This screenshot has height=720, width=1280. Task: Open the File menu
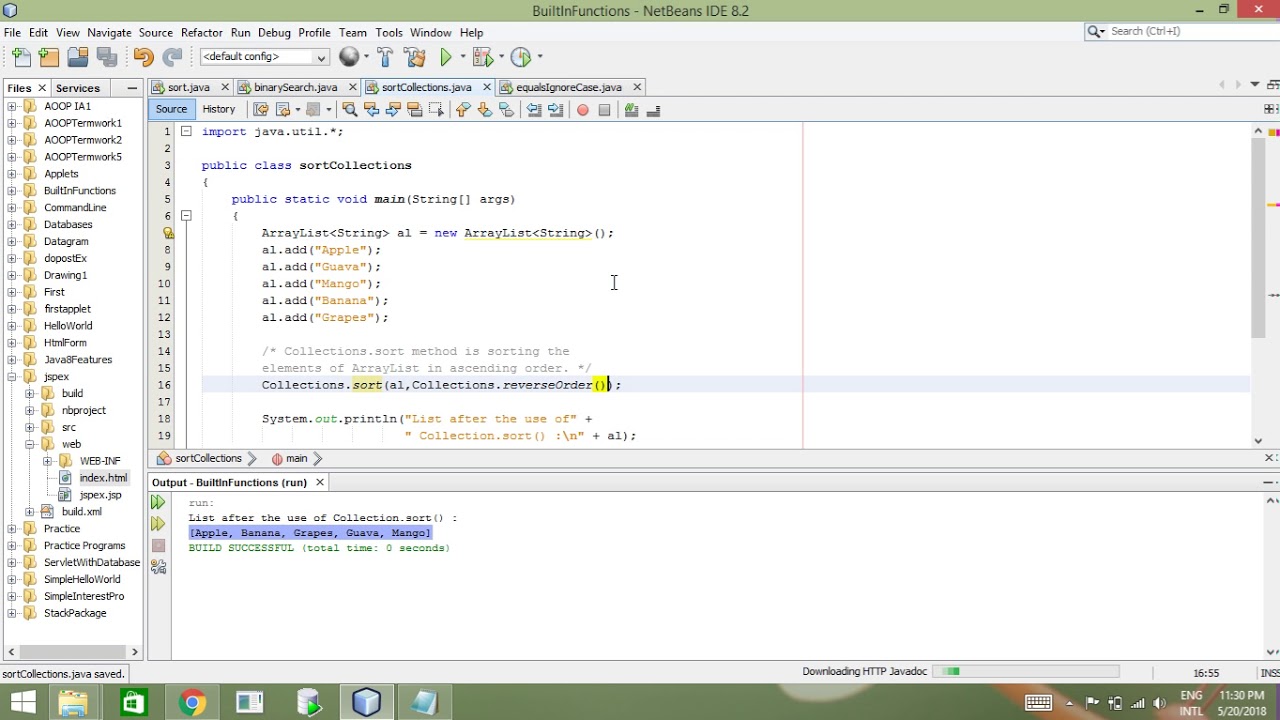point(12,33)
